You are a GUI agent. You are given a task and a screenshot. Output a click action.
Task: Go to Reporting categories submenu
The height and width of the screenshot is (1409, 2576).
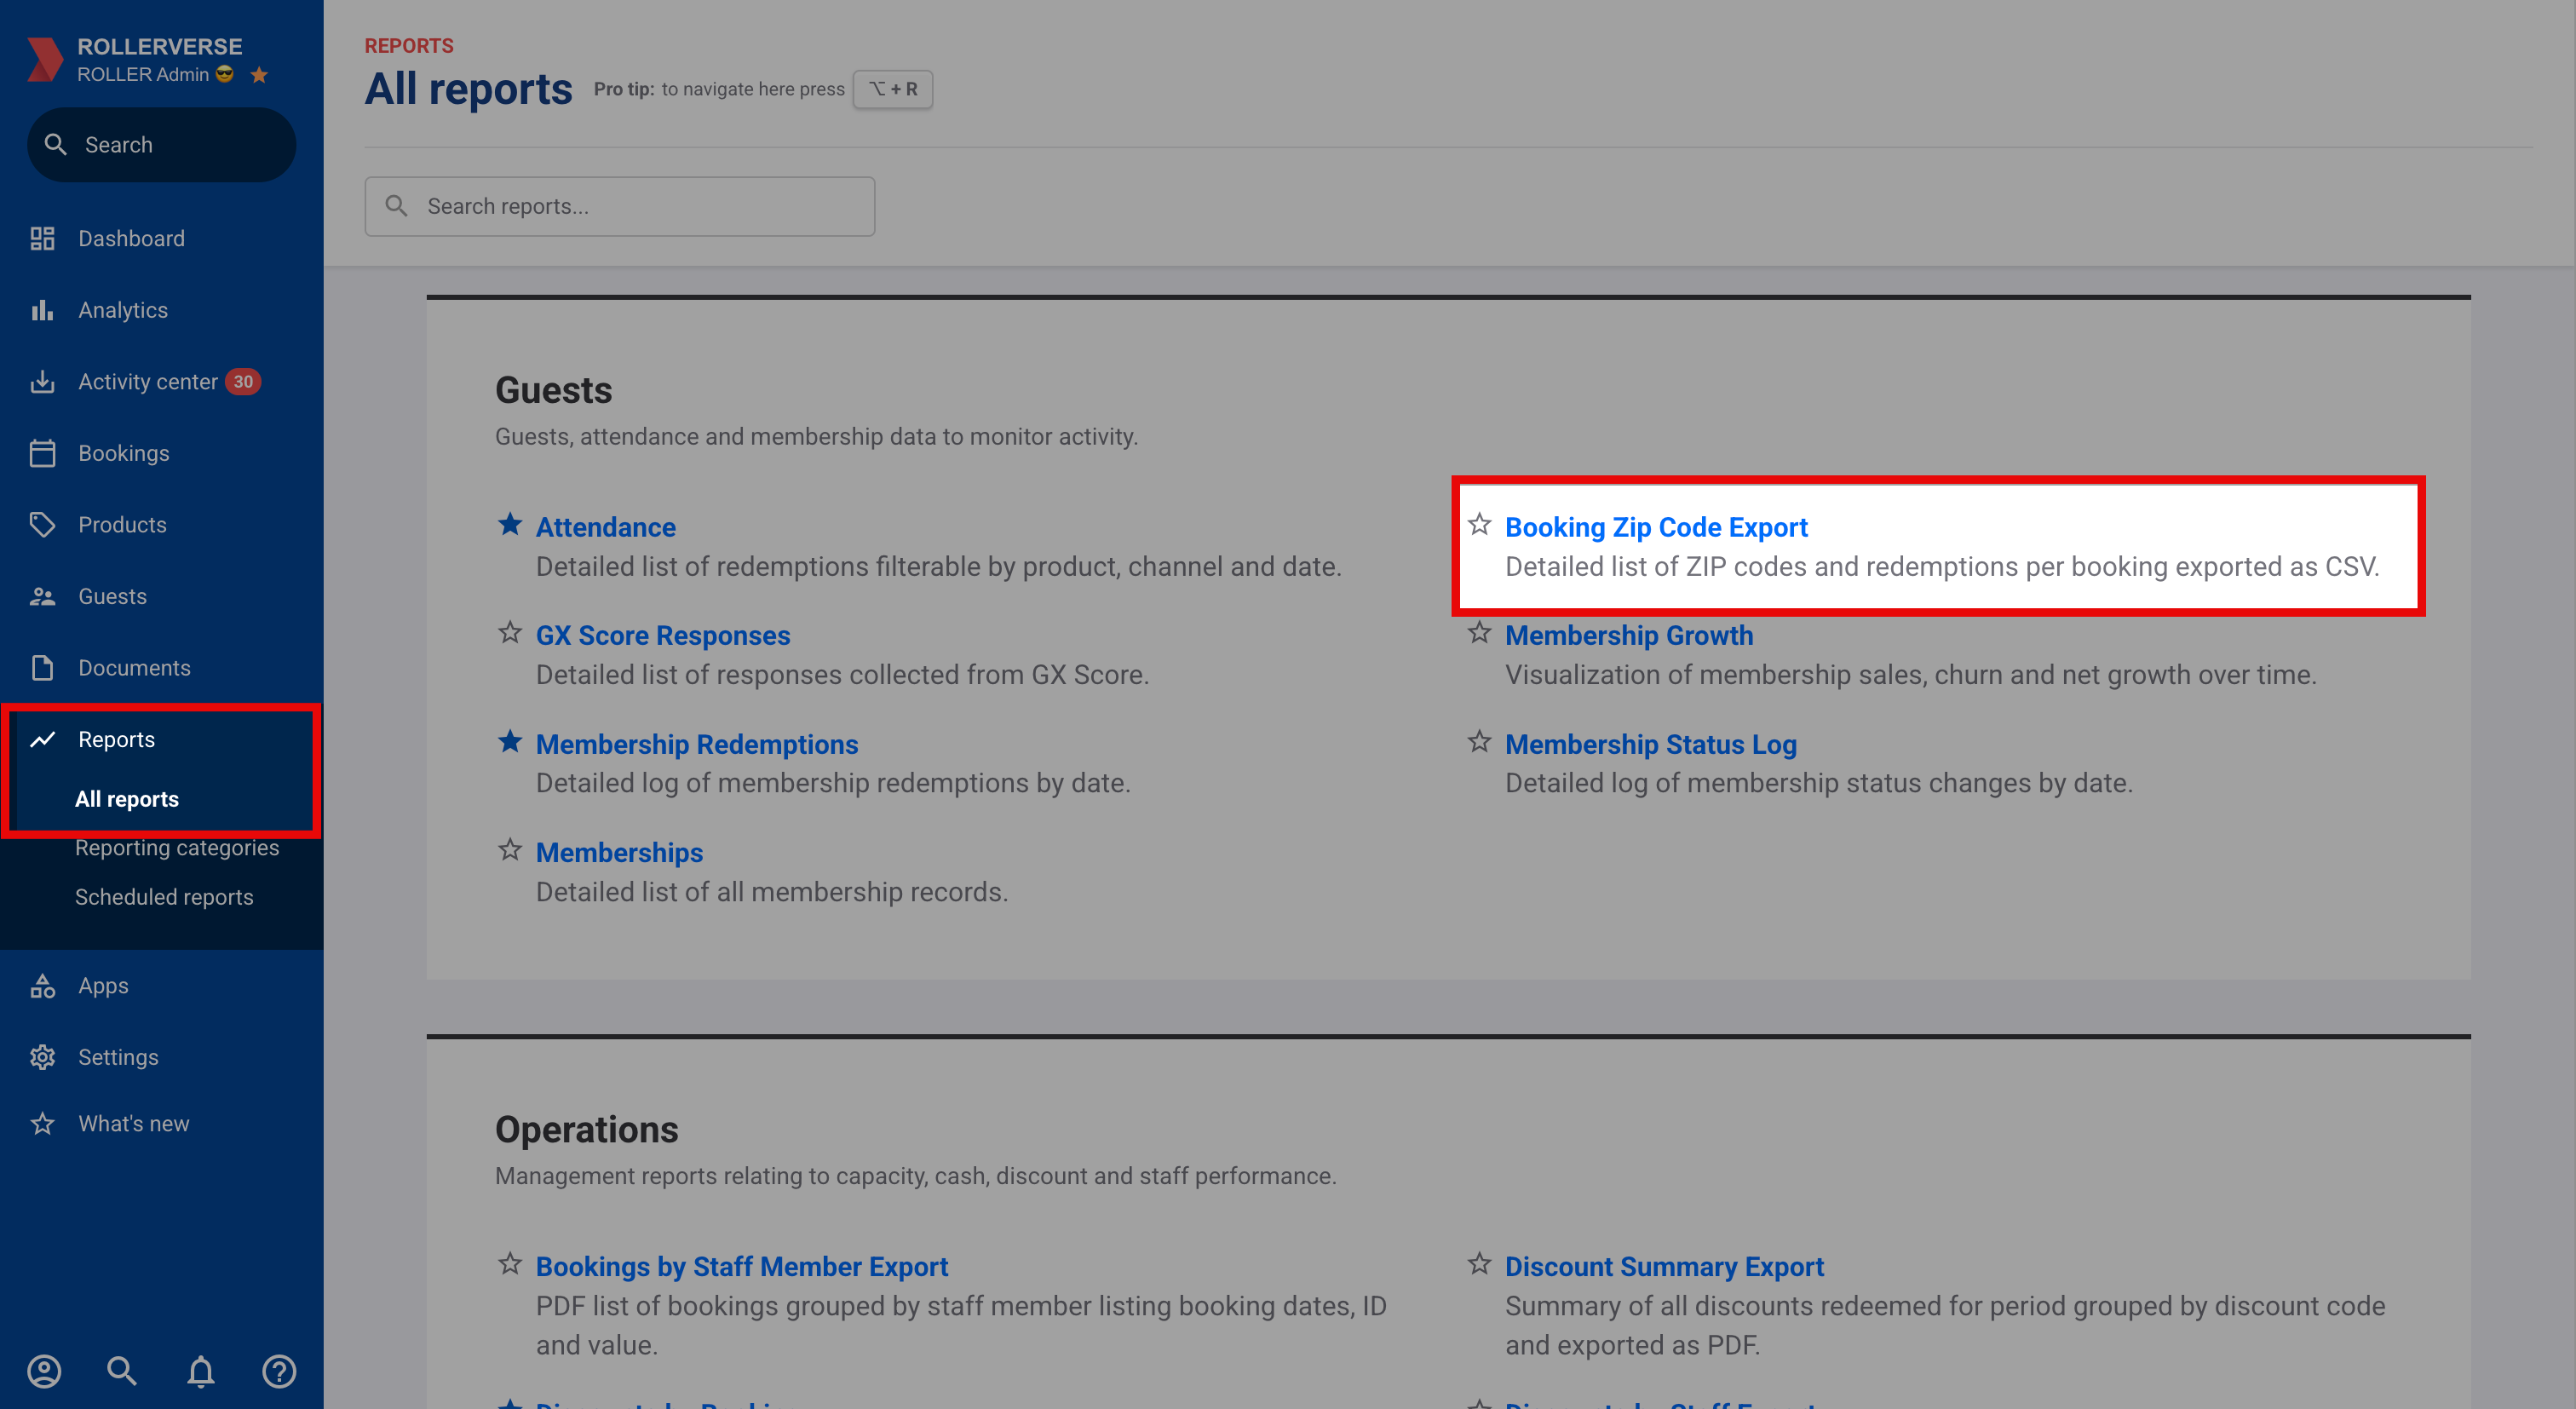click(x=177, y=848)
